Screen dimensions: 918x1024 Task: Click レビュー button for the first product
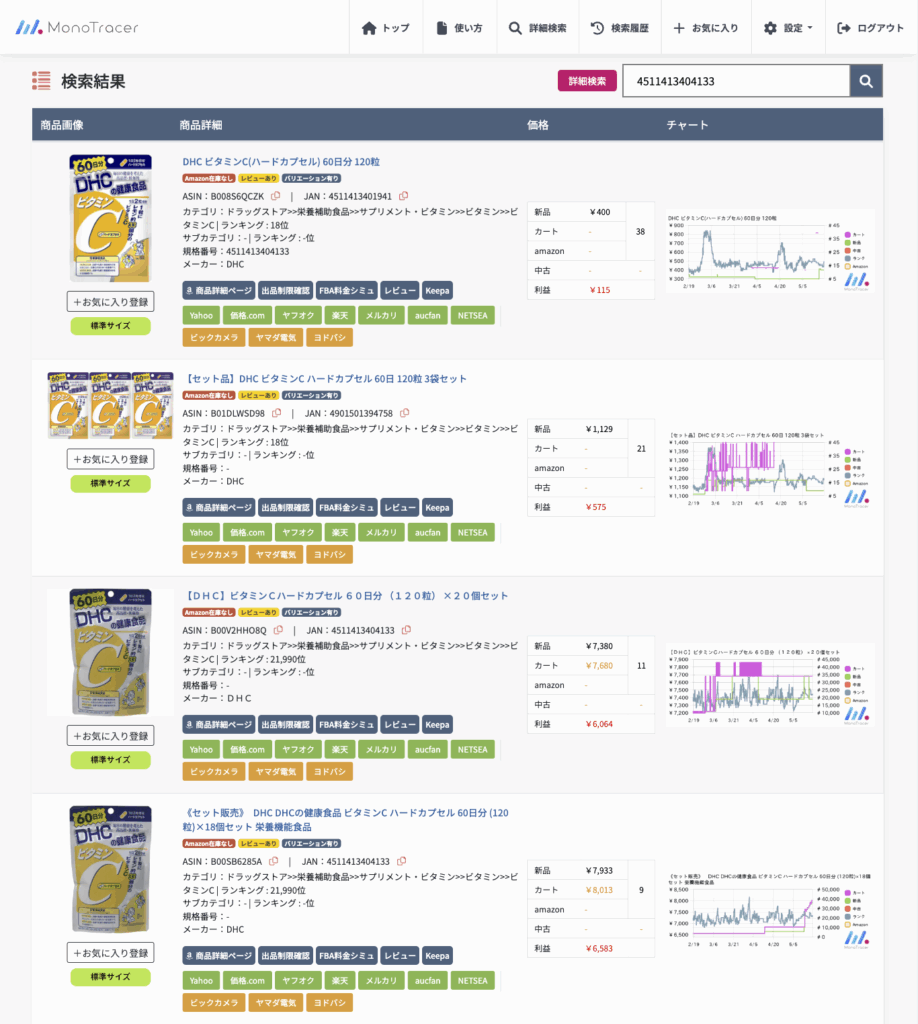[400, 291]
